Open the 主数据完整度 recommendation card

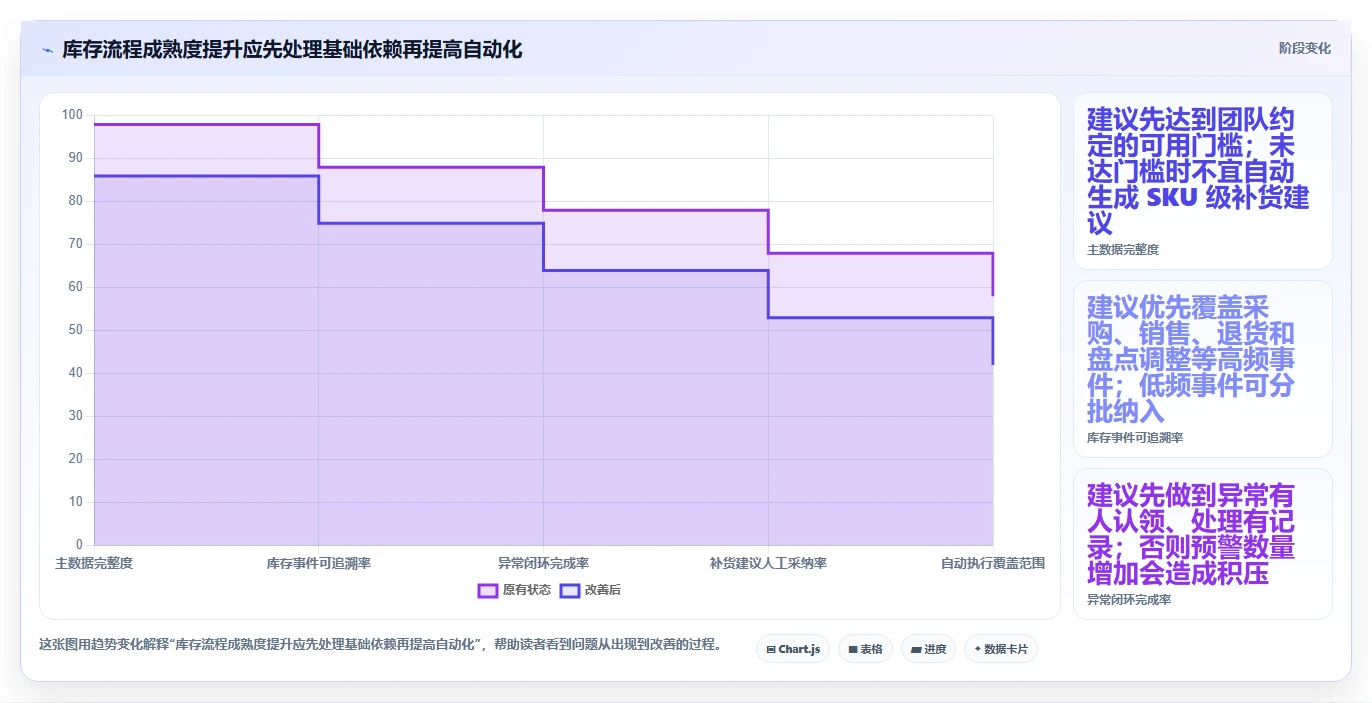(x=1203, y=181)
